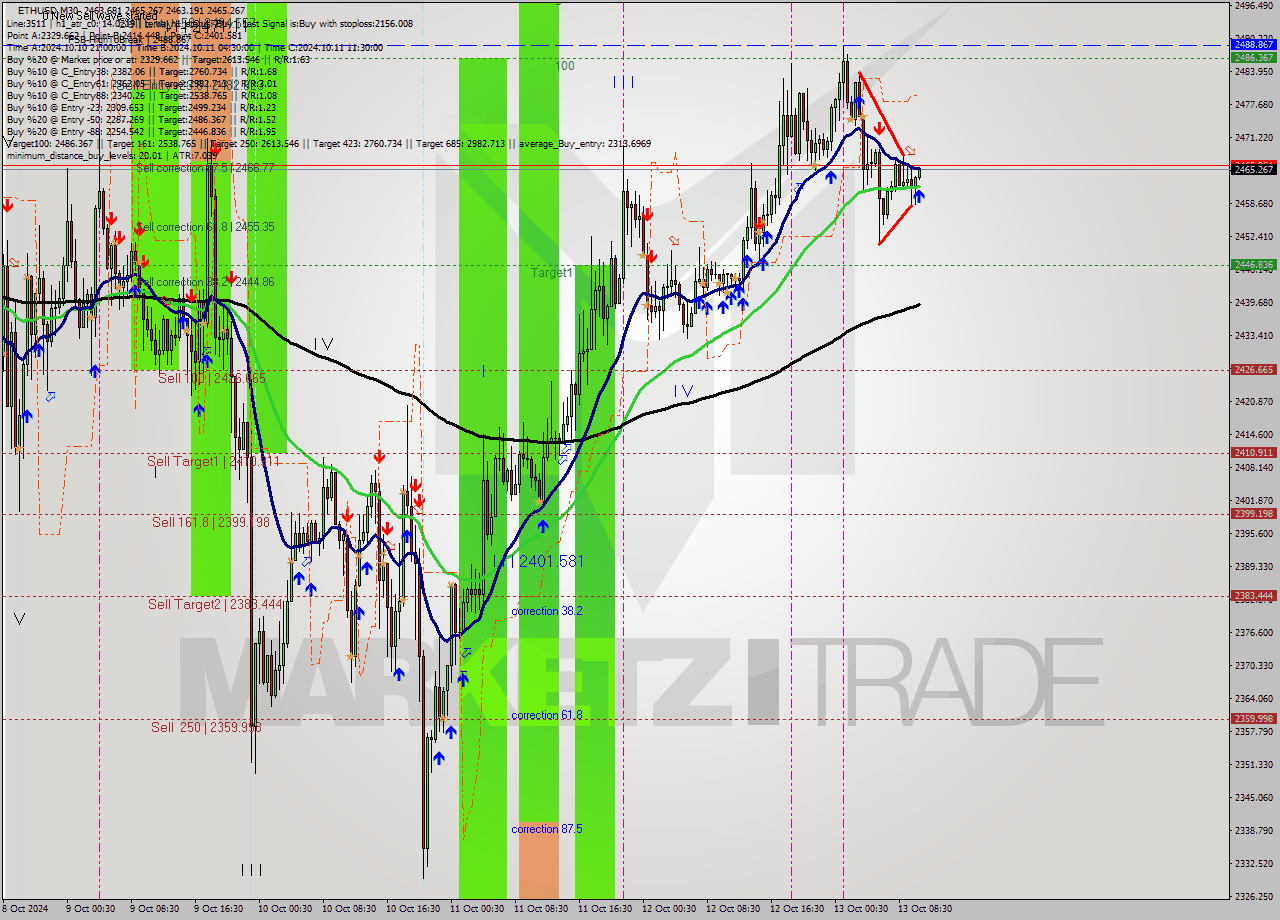Click the black 'V' wave label at left
The image size is (1280, 920).
(20, 619)
